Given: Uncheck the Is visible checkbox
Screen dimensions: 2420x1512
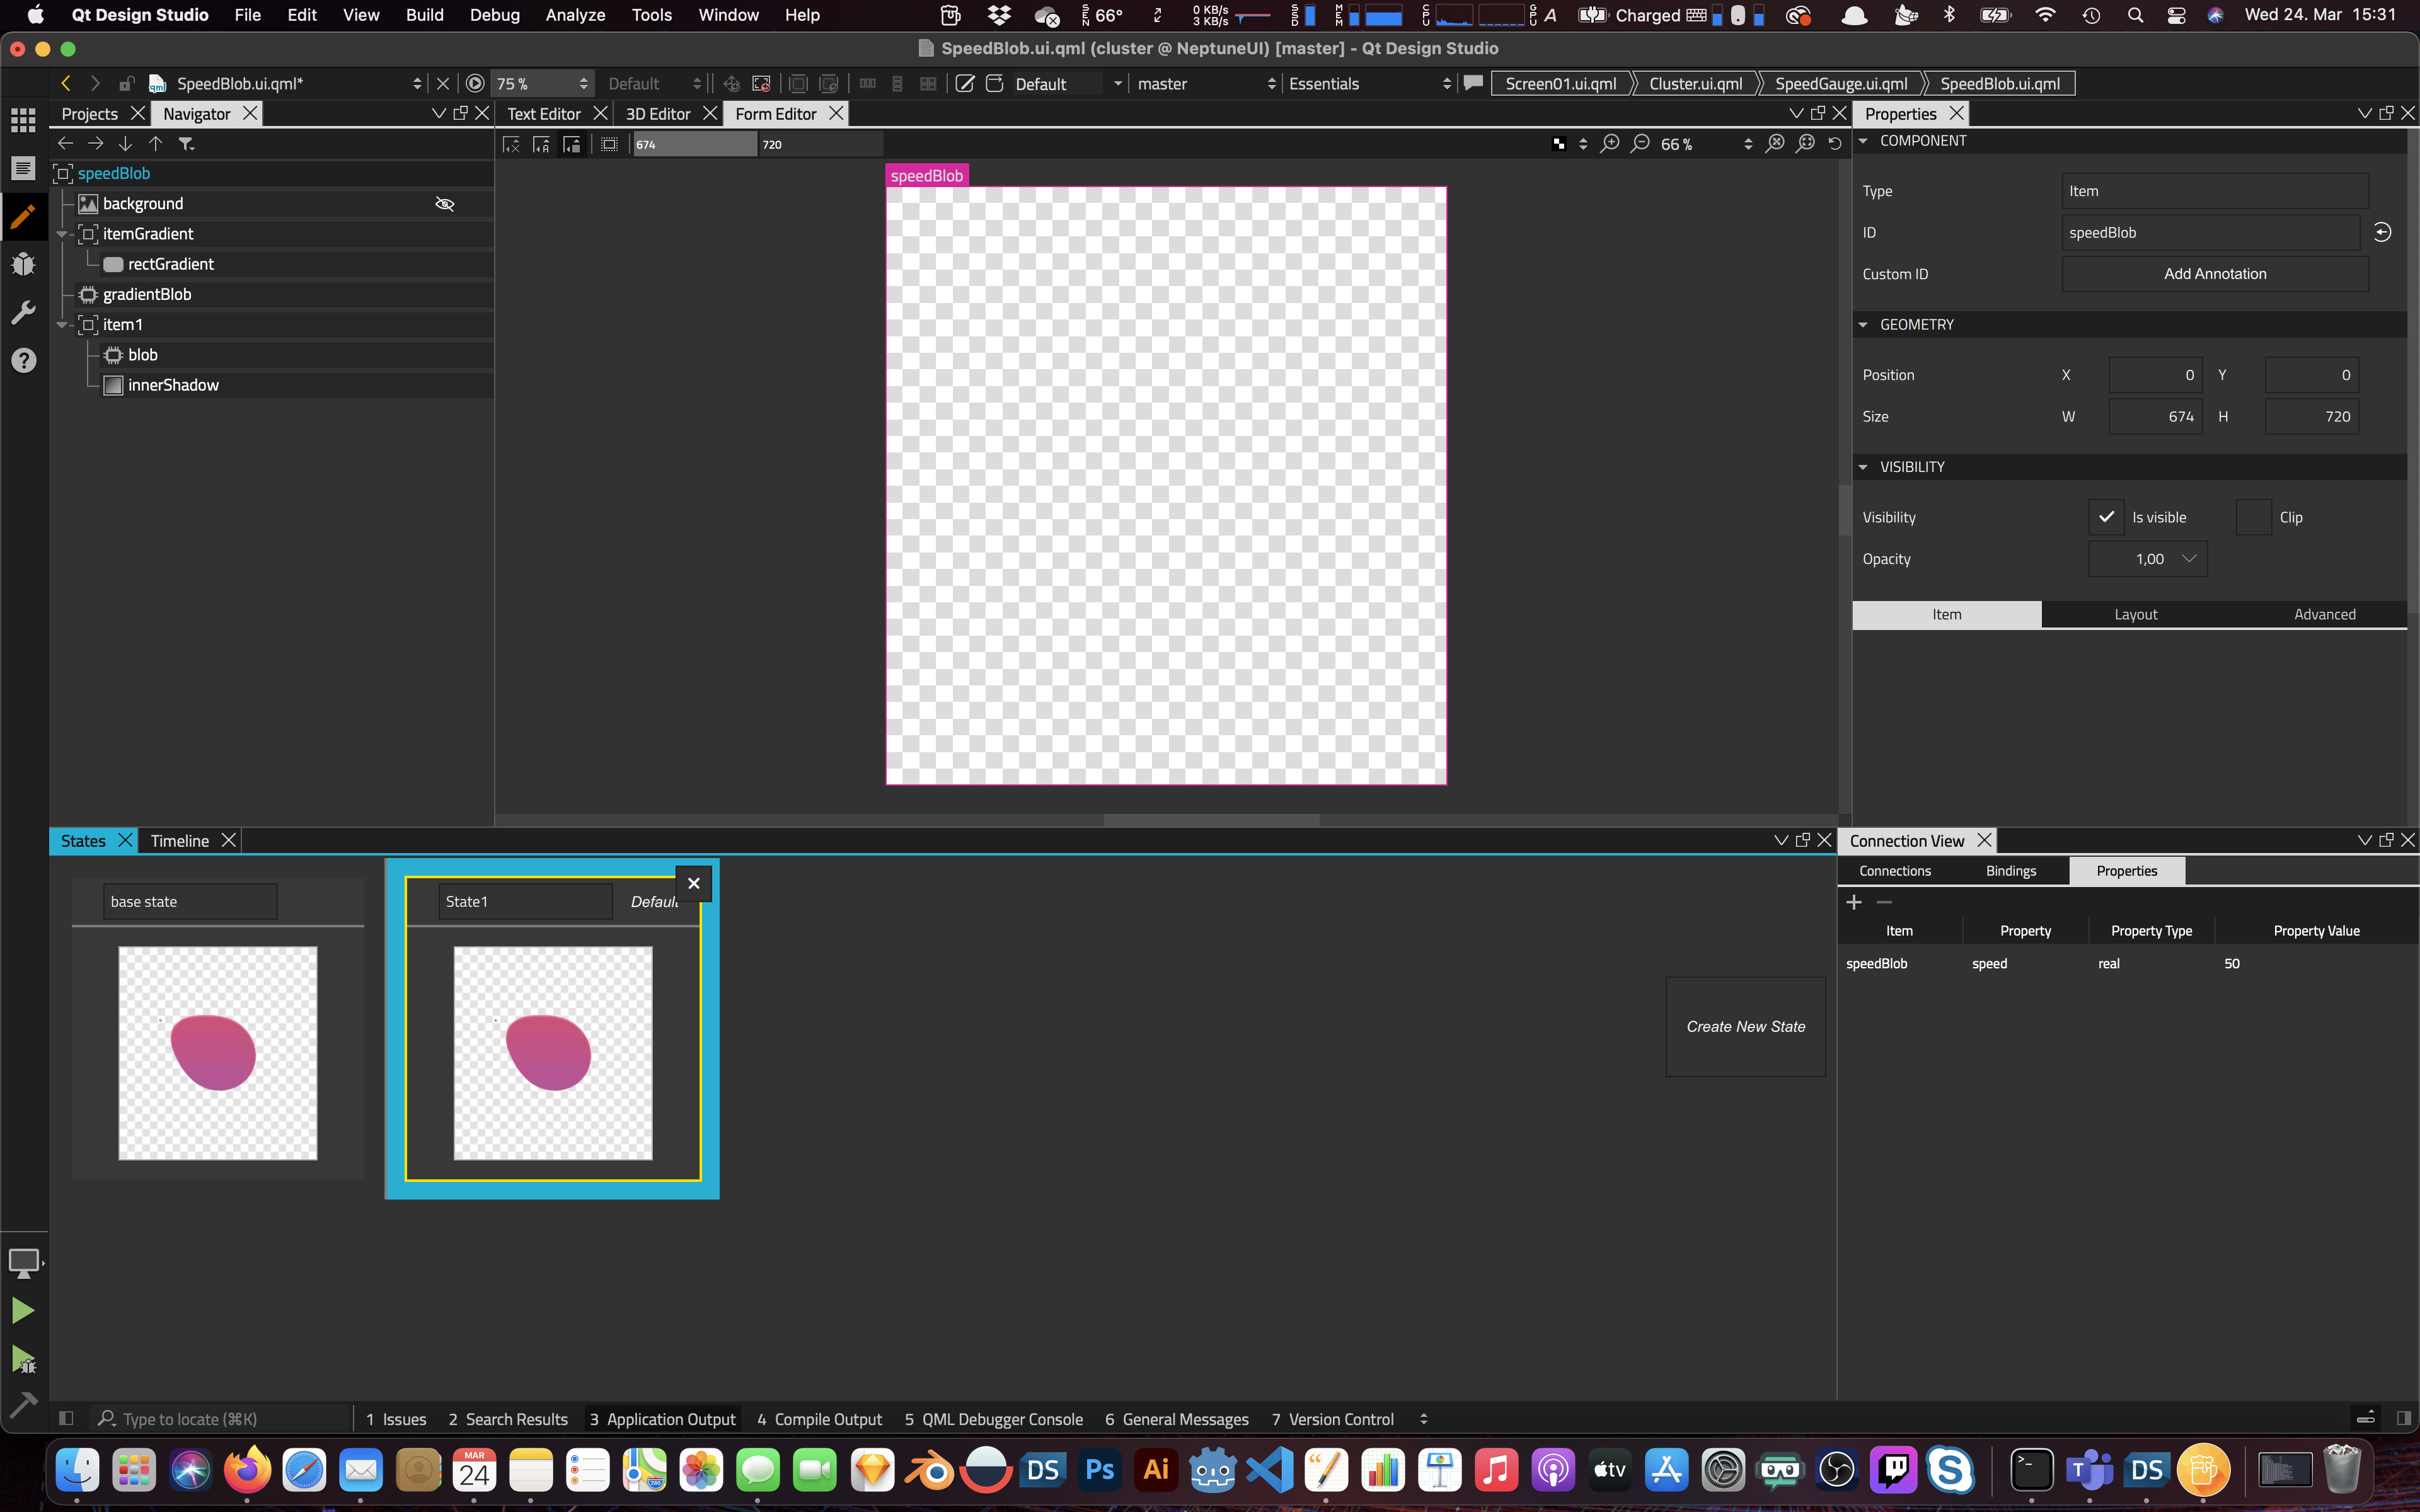Looking at the screenshot, I should (2106, 517).
